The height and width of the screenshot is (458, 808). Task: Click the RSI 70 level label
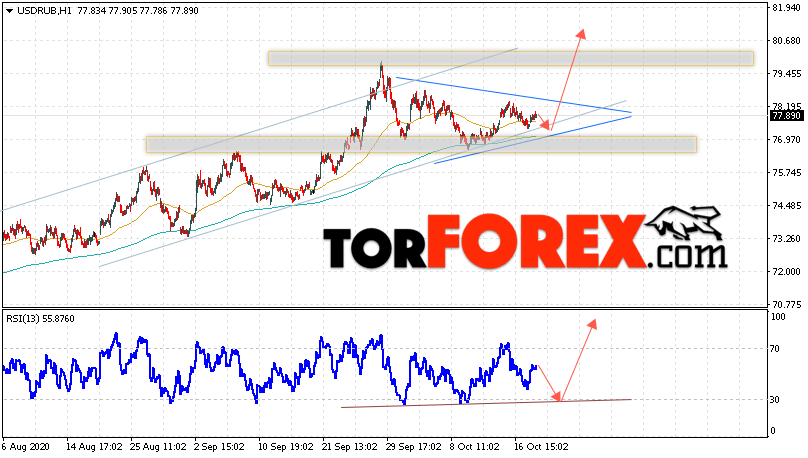[774, 349]
